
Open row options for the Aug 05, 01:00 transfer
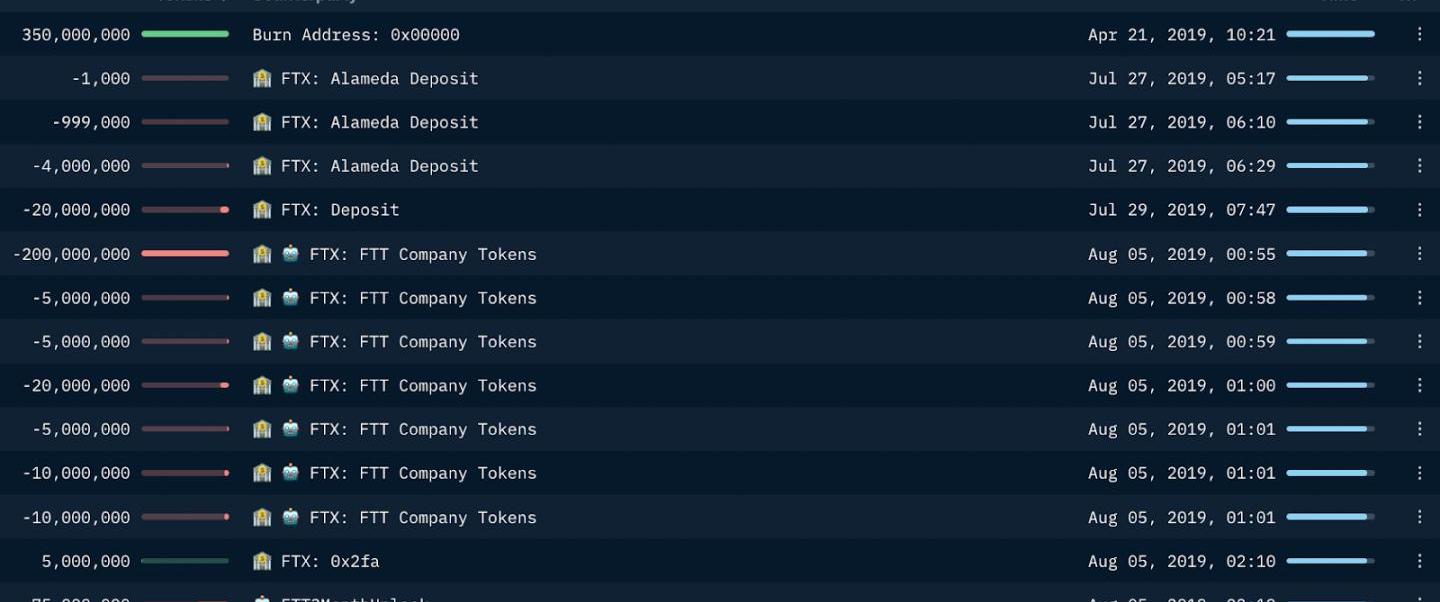1419,385
